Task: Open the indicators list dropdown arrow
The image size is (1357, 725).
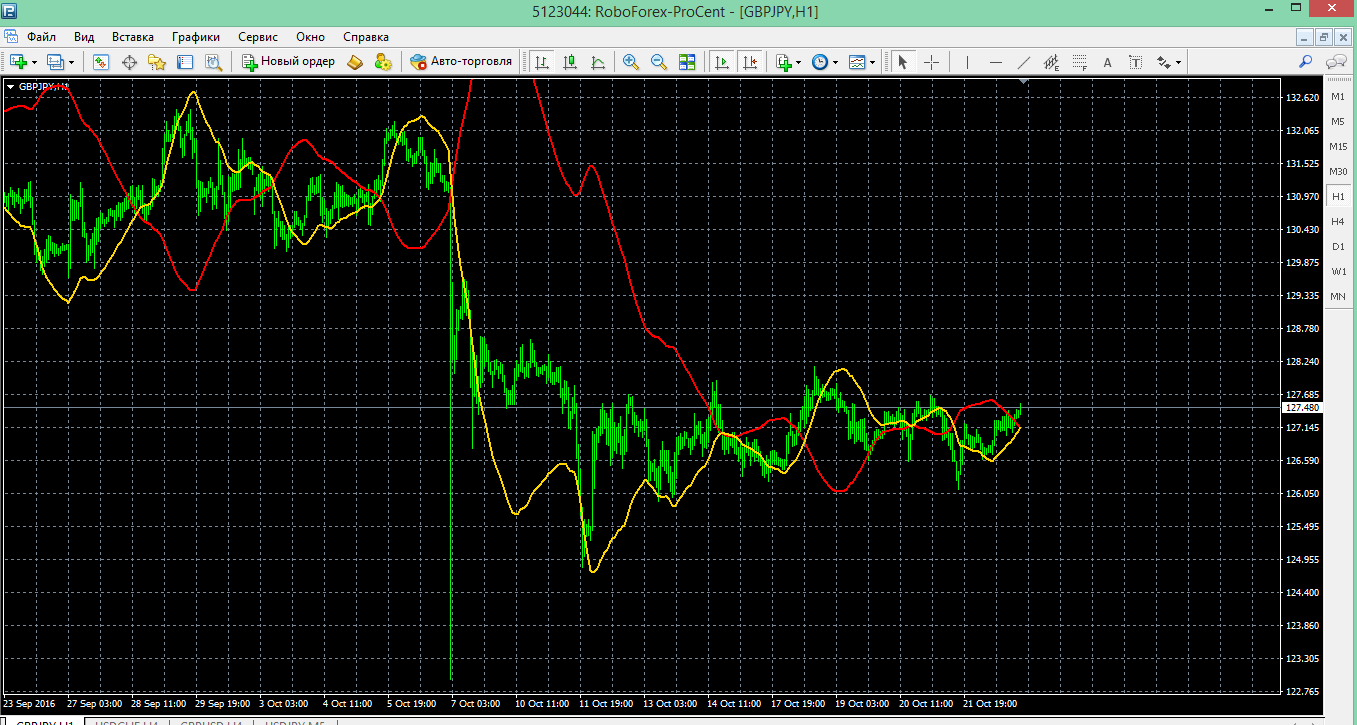Action: pyautogui.click(x=798, y=62)
